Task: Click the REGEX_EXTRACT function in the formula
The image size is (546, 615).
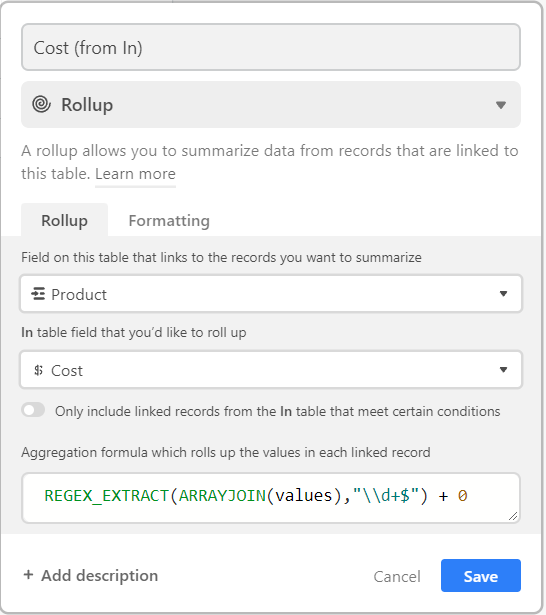Action: 106,496
